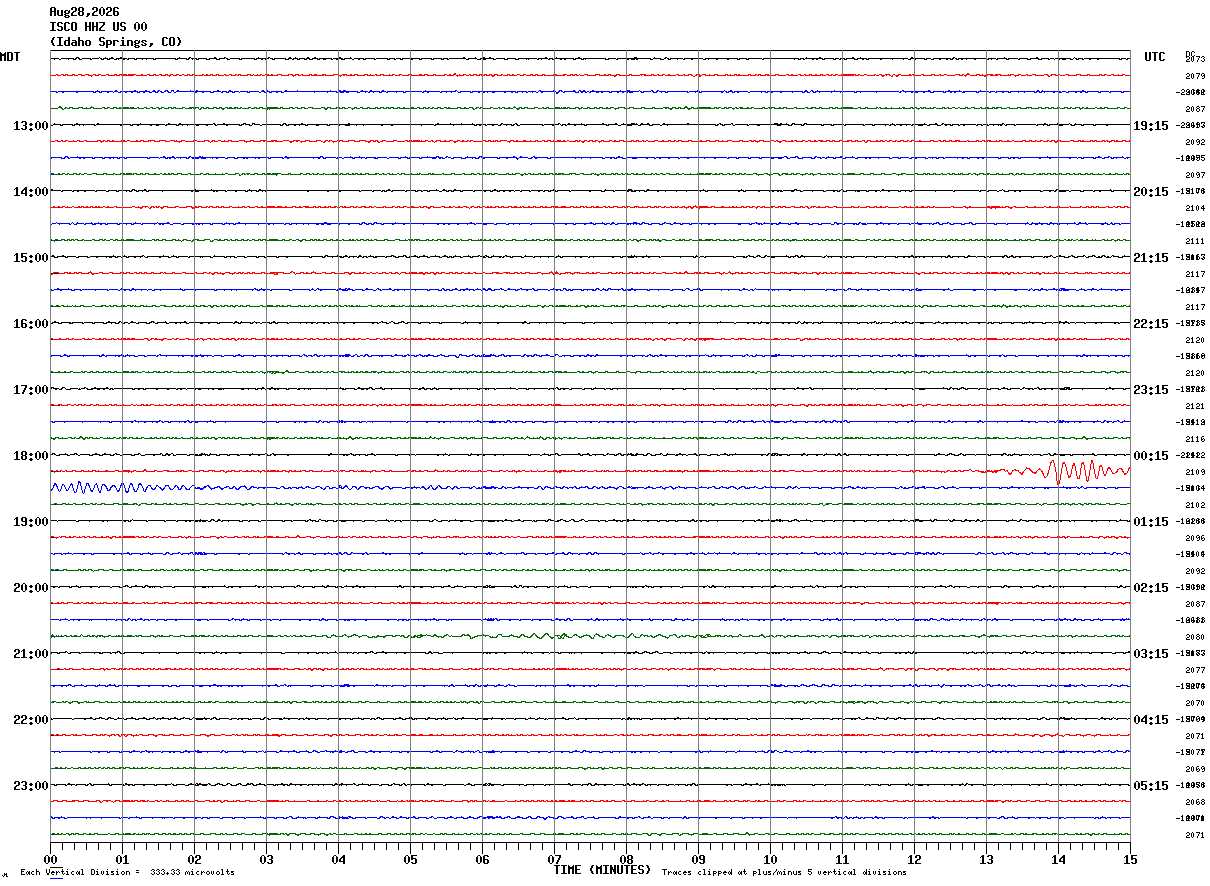The height and width of the screenshot is (886, 1210).
Task: Click the UTC timezone label
Action: click(1155, 57)
